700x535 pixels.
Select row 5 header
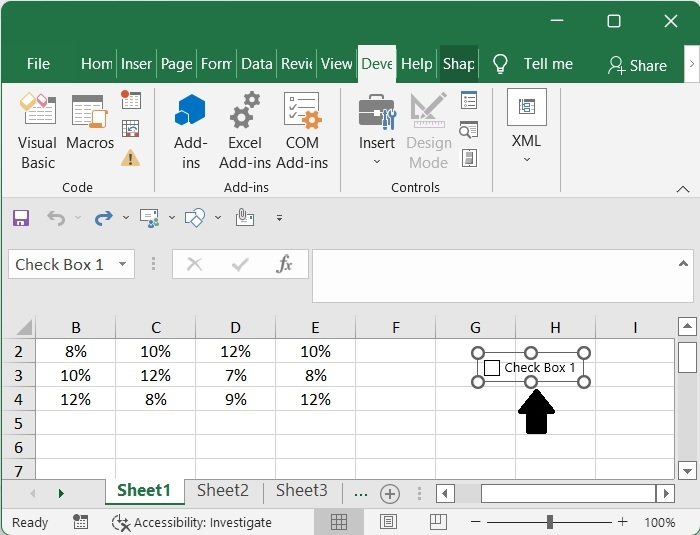(x=18, y=423)
